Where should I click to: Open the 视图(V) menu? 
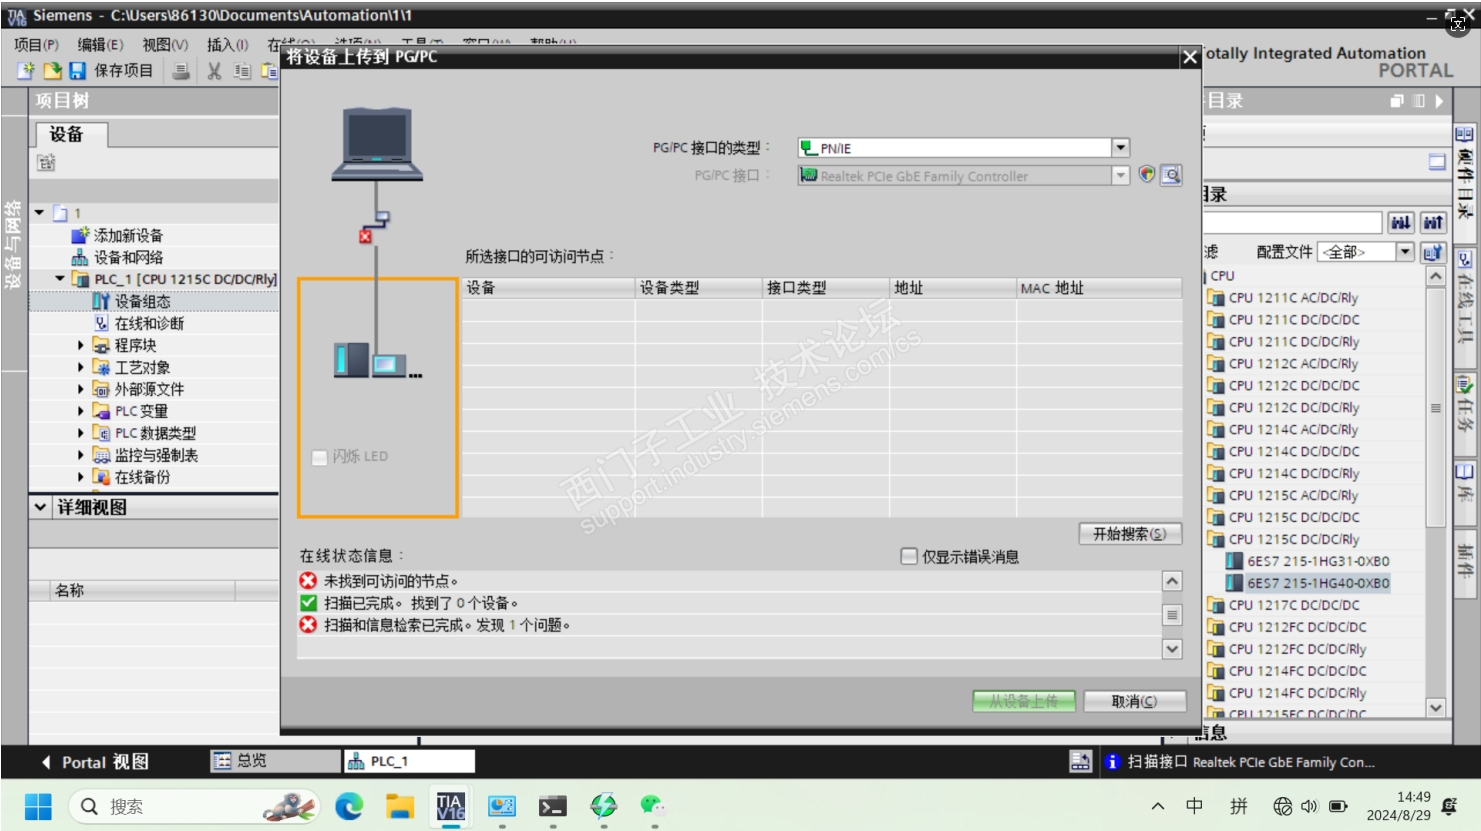pos(165,44)
